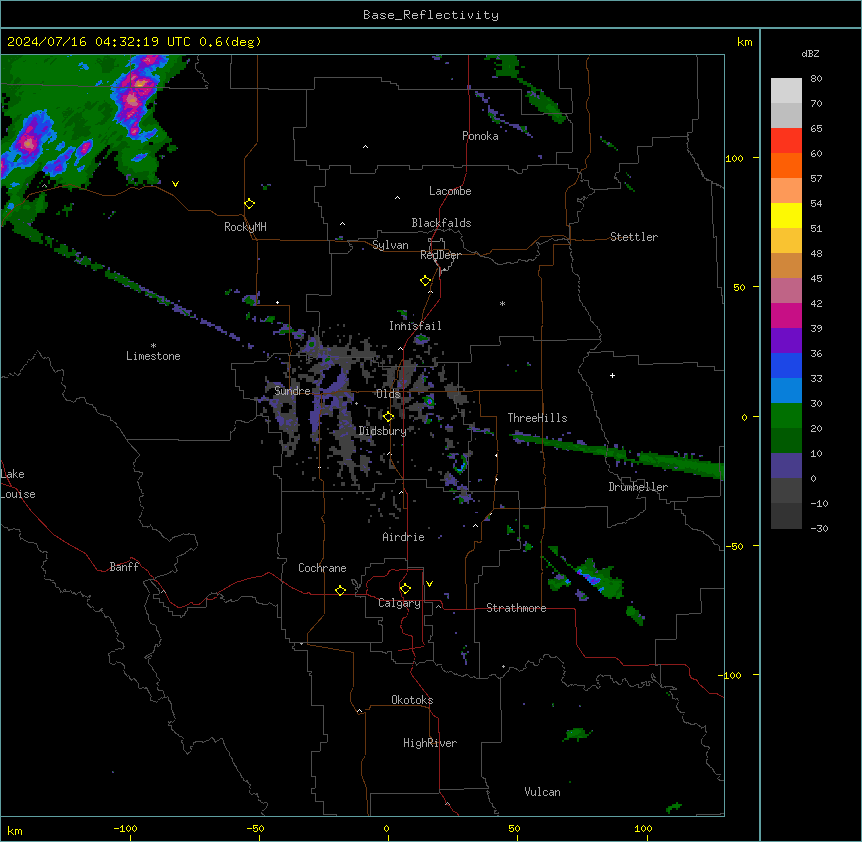862x842 pixels.
Task: Click the intense storm cell in northwest corner
Action: click(x=132, y=98)
